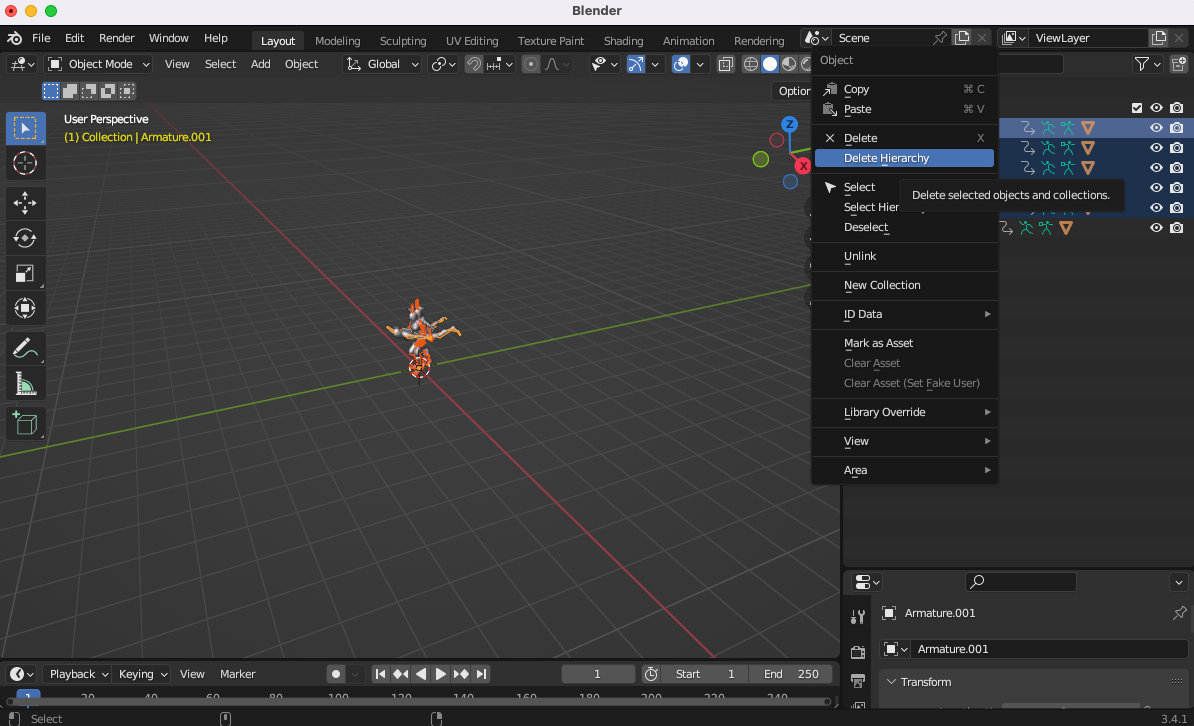Open the Render properties tab
This screenshot has height=726, width=1194.
point(858,652)
